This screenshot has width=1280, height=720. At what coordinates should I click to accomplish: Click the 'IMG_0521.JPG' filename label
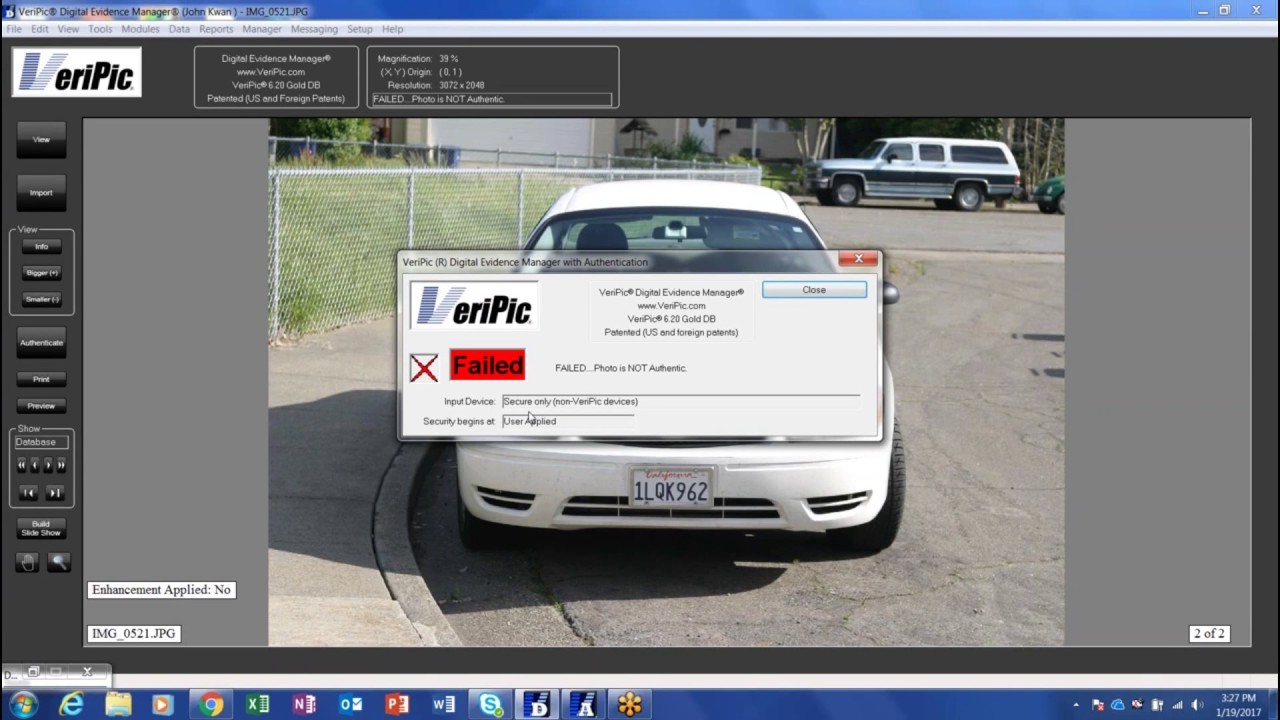pyautogui.click(x=133, y=633)
